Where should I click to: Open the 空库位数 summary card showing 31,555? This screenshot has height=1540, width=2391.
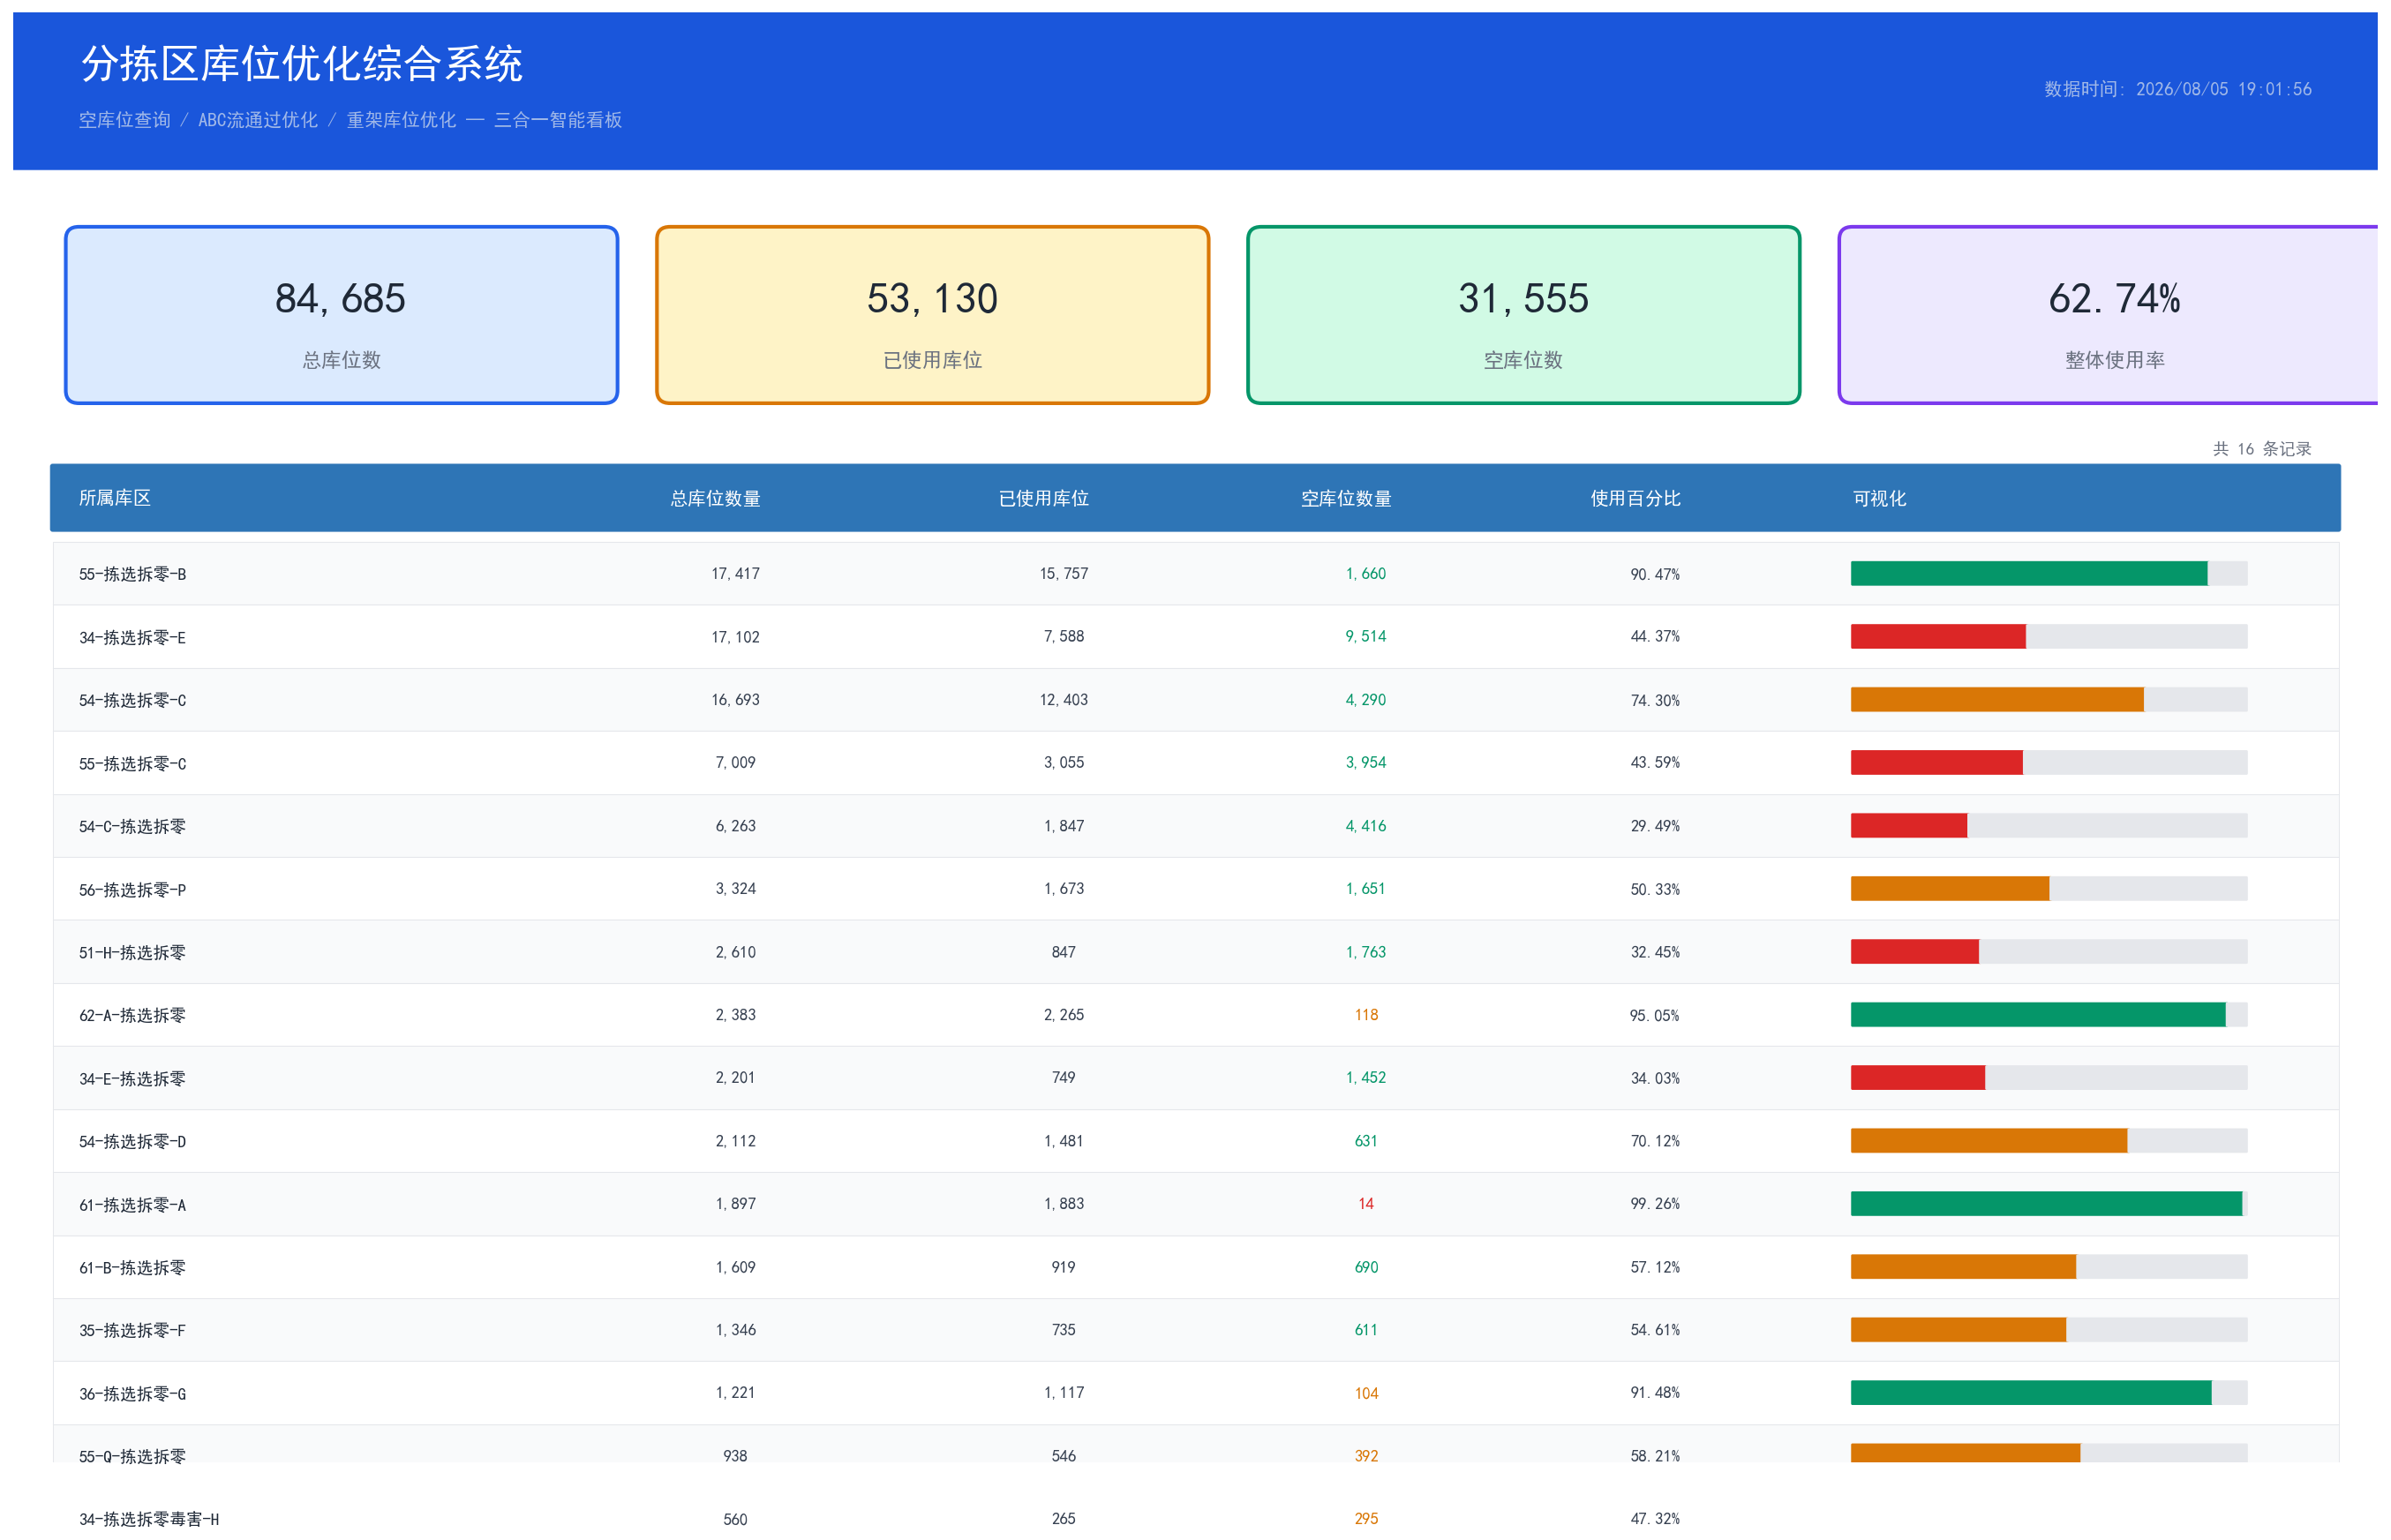point(1523,315)
